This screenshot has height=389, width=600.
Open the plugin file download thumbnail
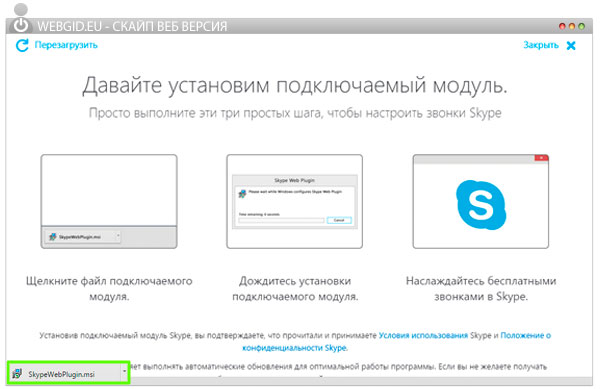point(109,201)
